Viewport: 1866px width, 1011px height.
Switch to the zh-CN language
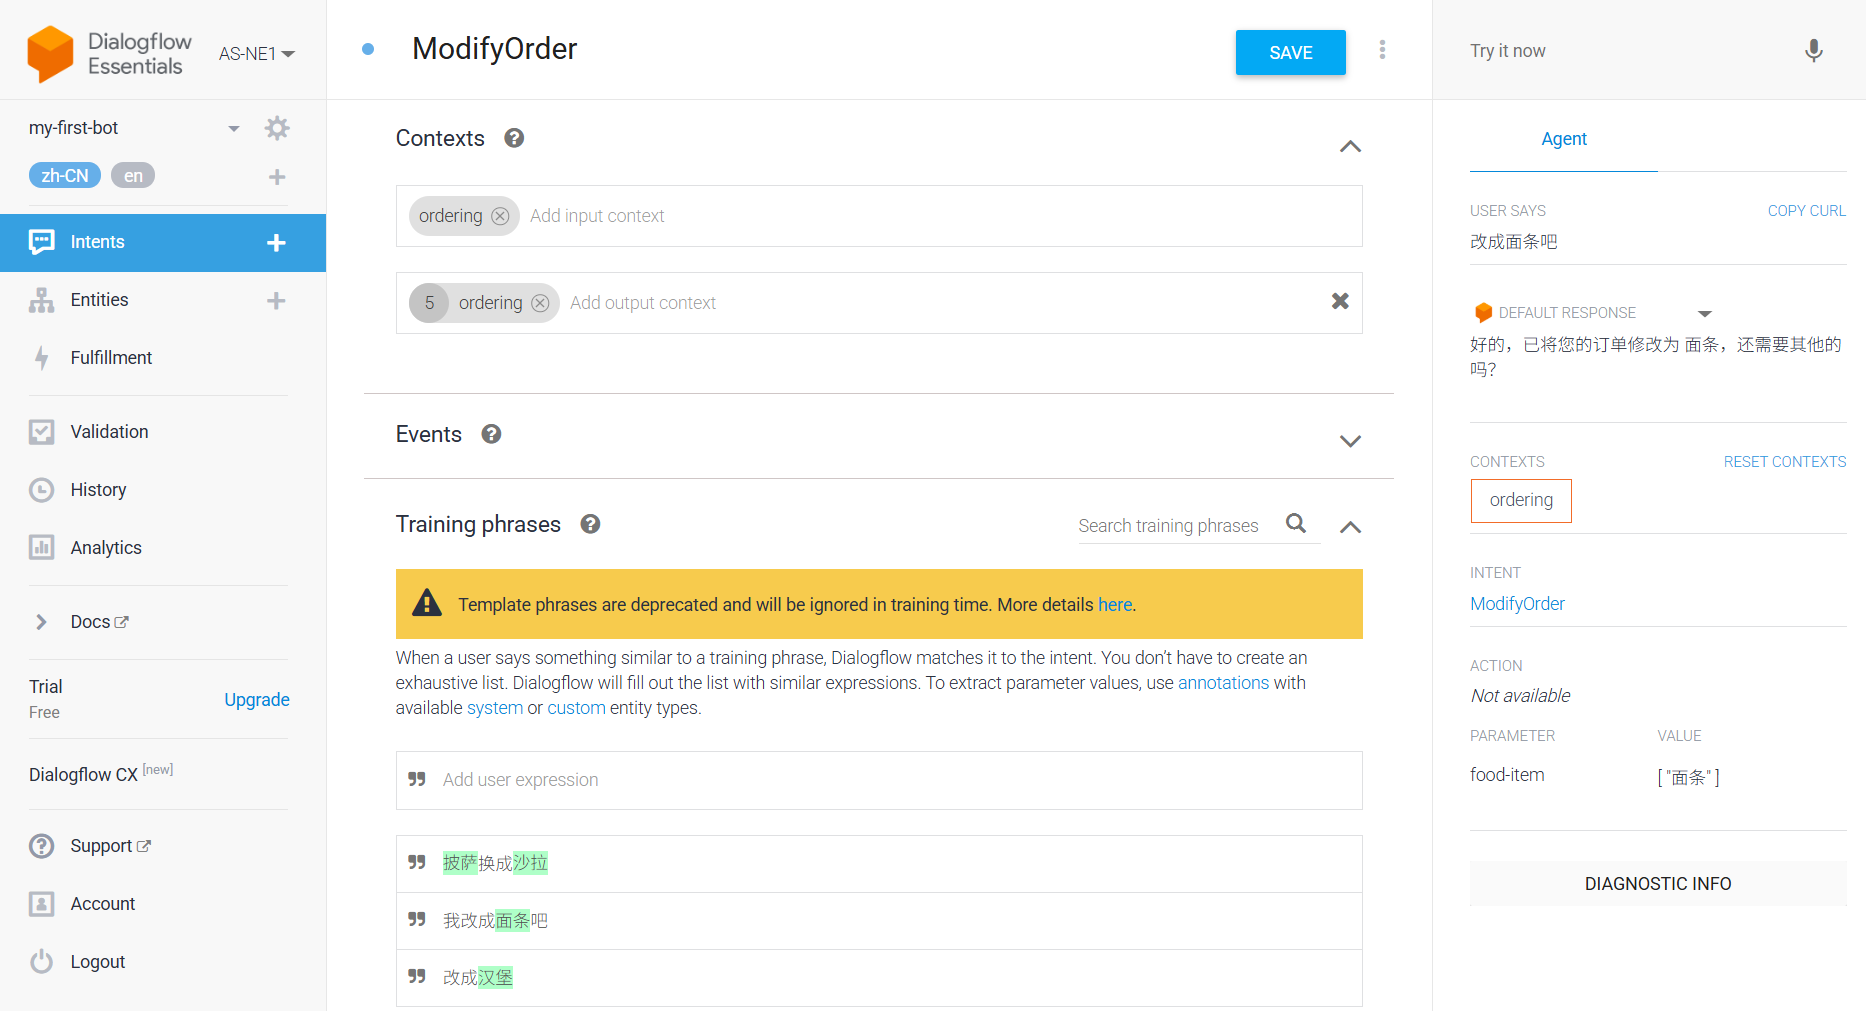pyautogui.click(x=65, y=176)
